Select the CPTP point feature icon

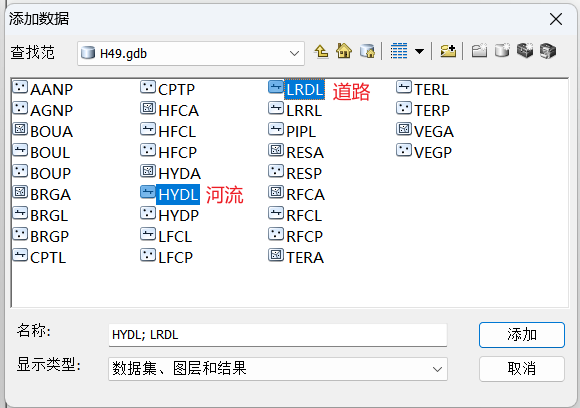point(148,87)
